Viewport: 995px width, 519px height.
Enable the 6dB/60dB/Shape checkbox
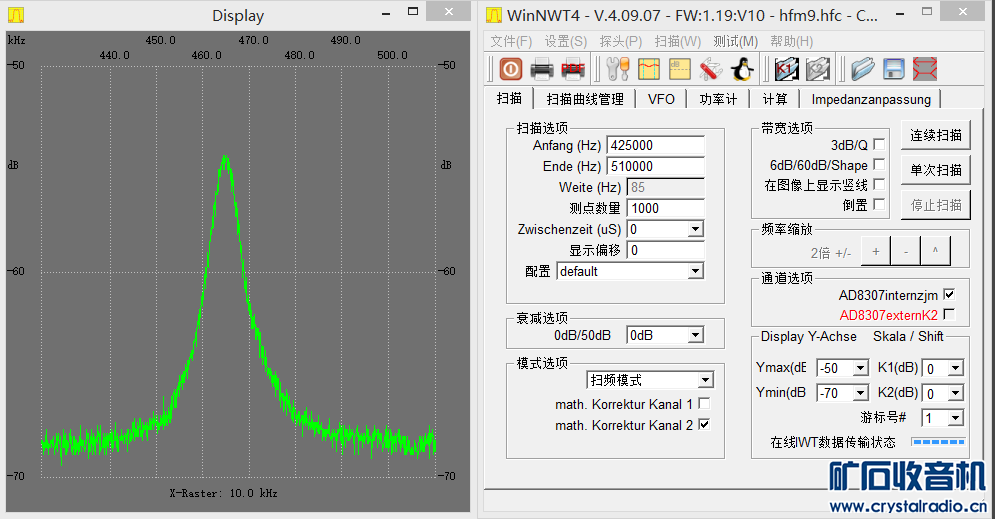(879, 164)
